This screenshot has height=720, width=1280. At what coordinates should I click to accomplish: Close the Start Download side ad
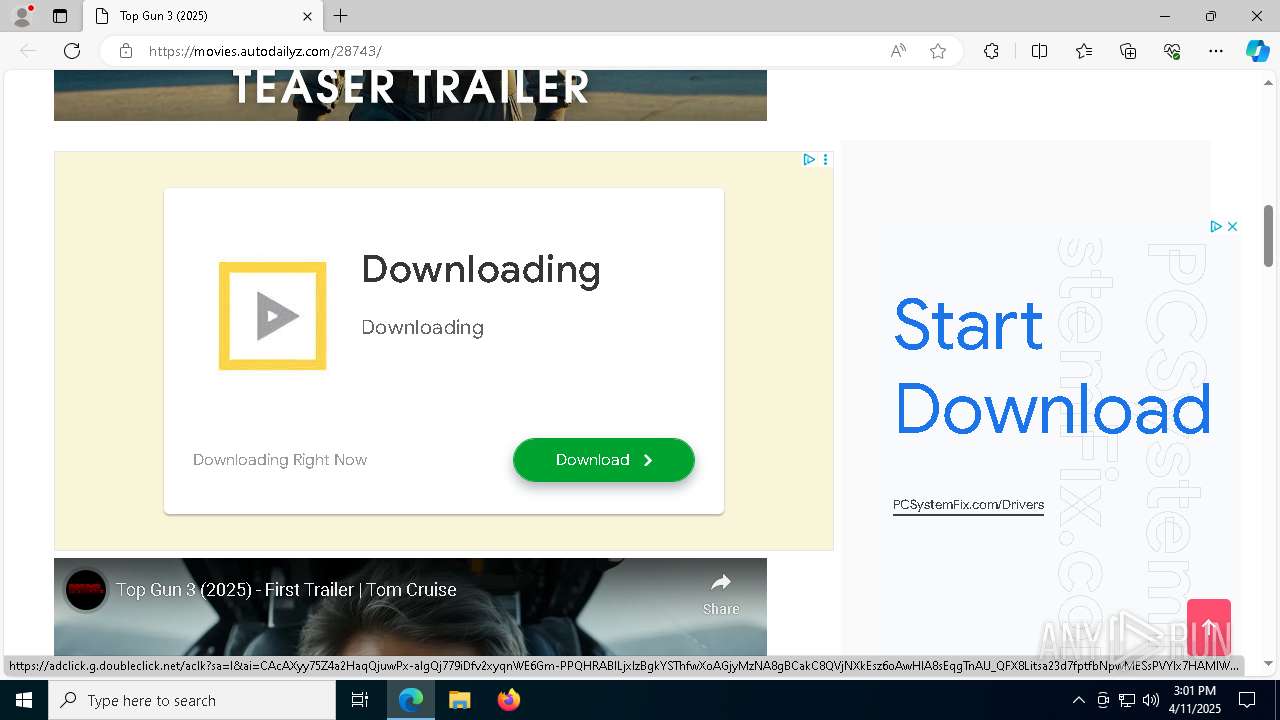1232,227
